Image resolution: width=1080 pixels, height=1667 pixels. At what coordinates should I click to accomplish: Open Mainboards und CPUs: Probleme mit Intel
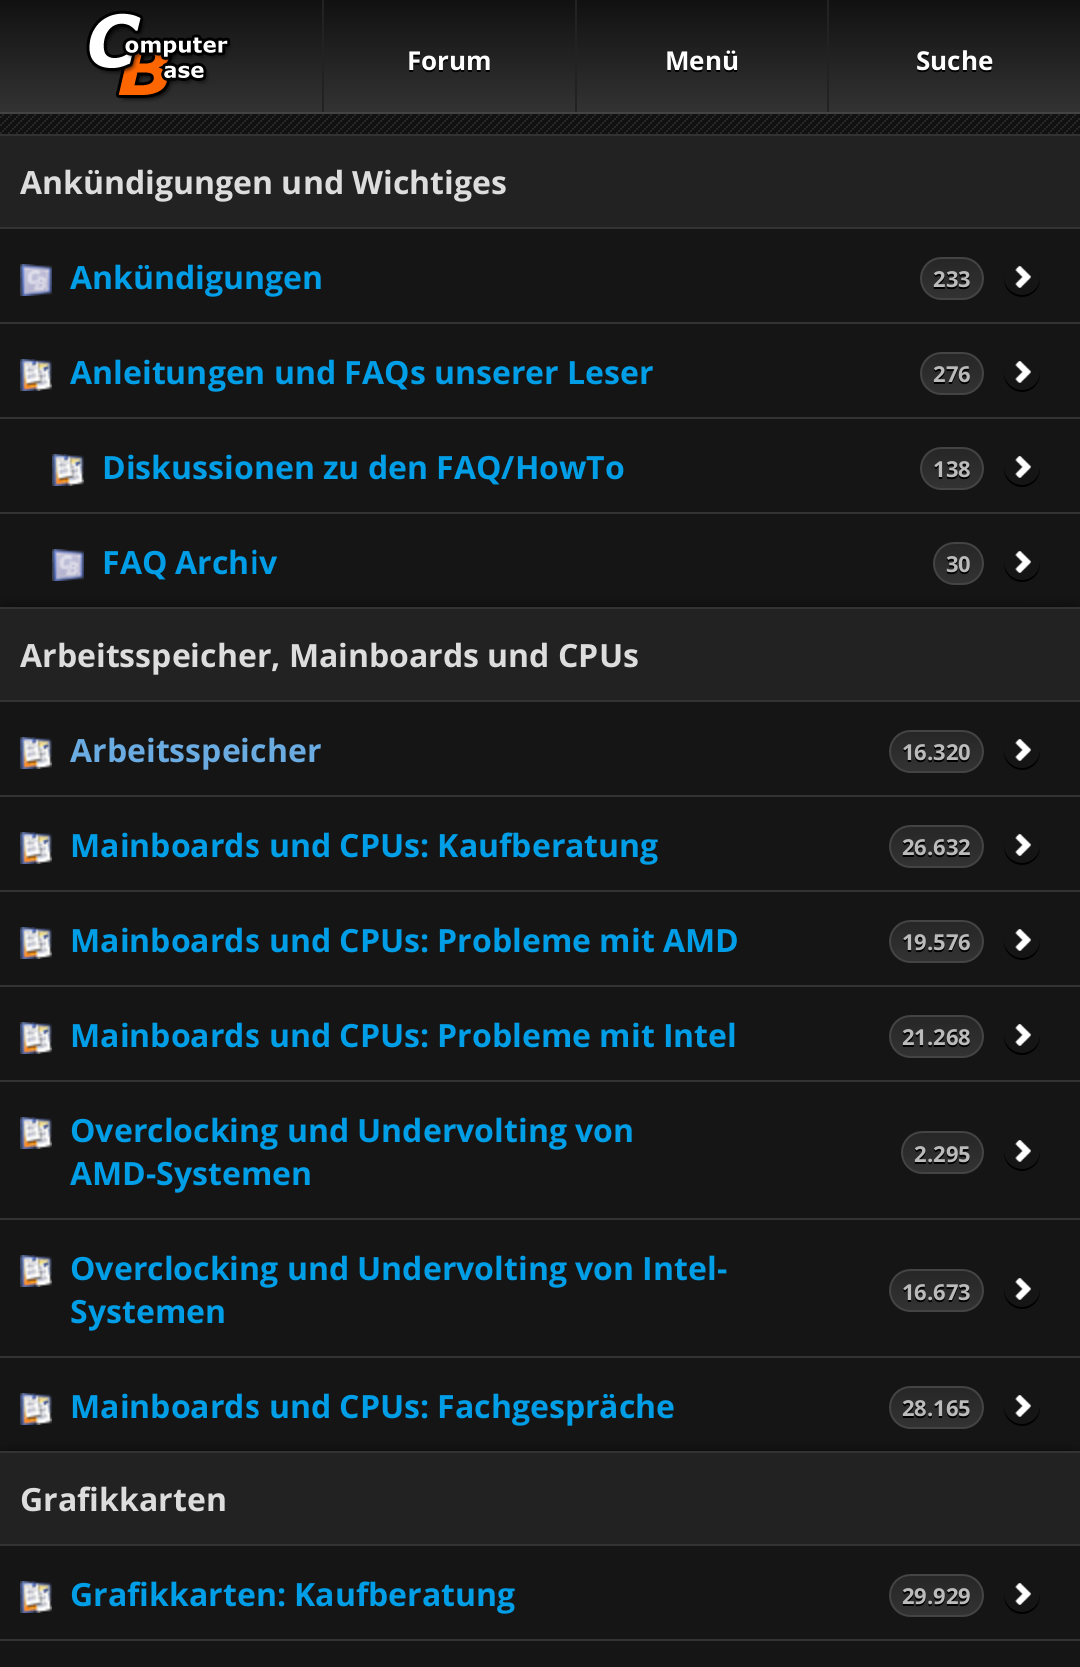[x=403, y=1036]
